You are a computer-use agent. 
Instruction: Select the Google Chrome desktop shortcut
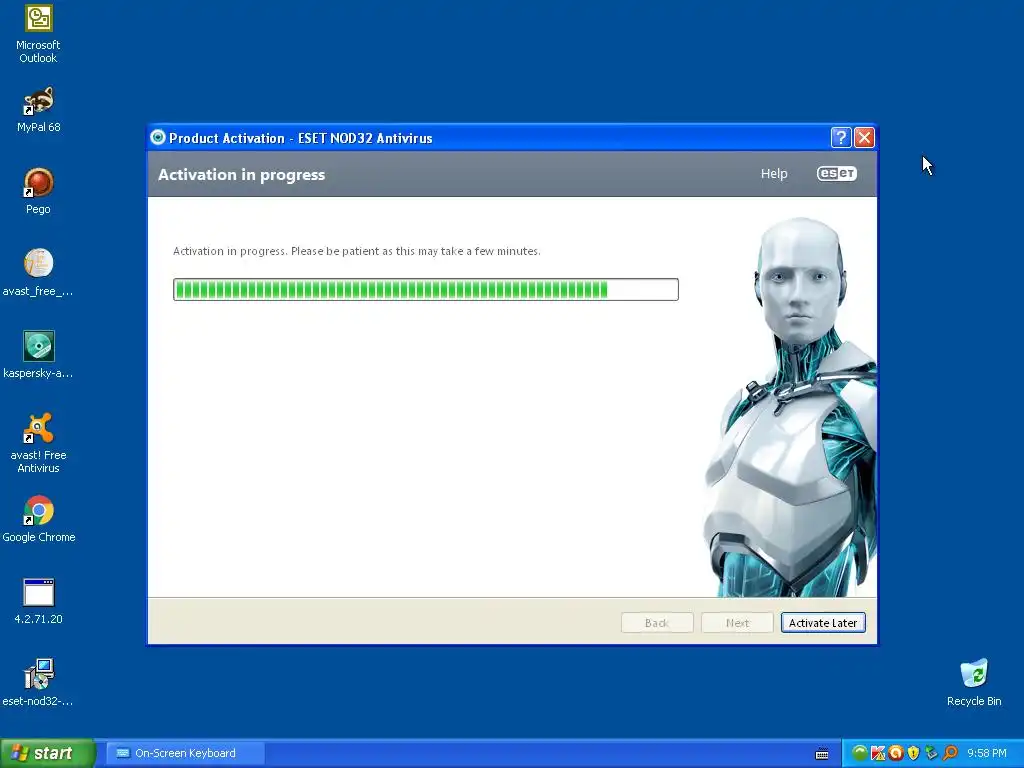click(x=39, y=520)
